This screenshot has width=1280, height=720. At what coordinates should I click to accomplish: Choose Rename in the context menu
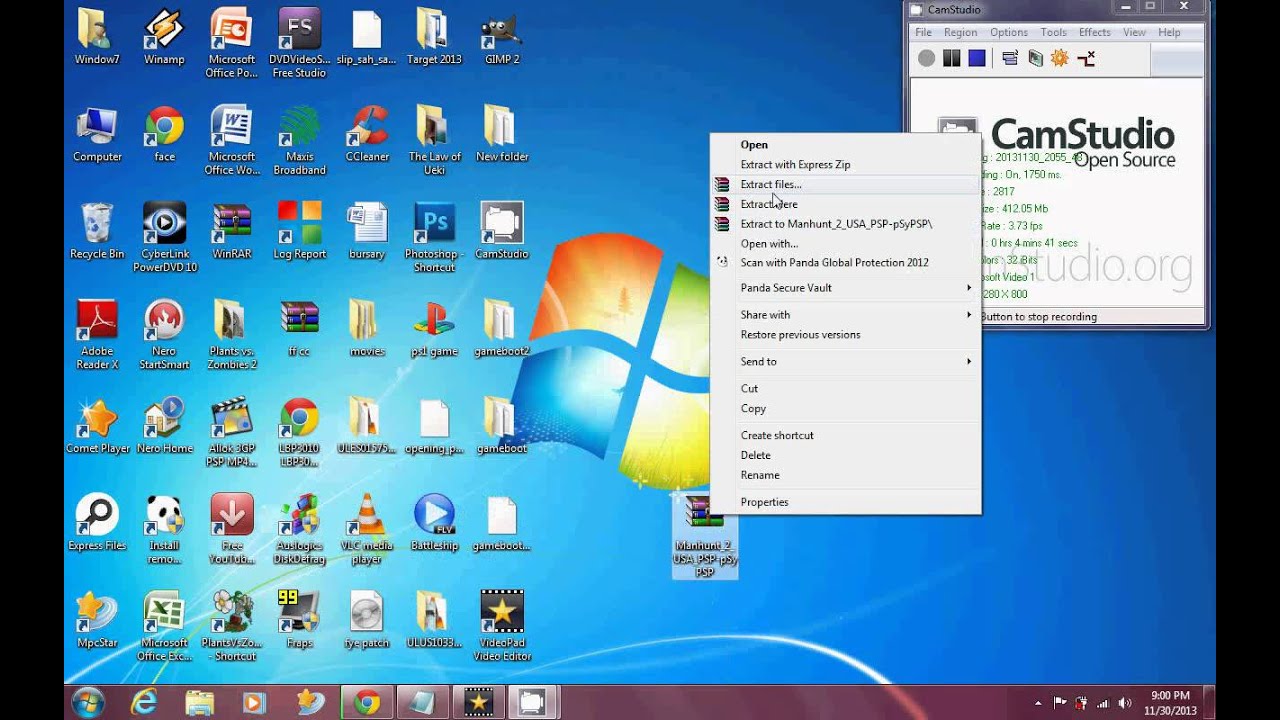(845, 475)
